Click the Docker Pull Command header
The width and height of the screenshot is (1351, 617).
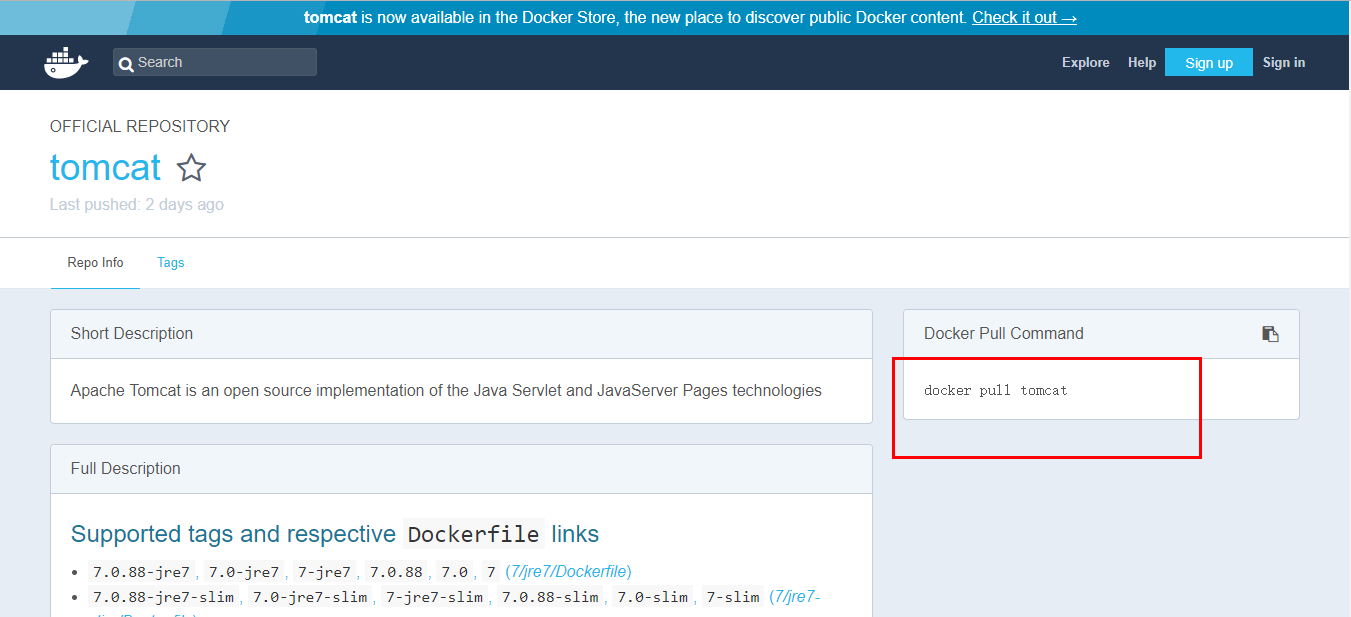(1101, 334)
